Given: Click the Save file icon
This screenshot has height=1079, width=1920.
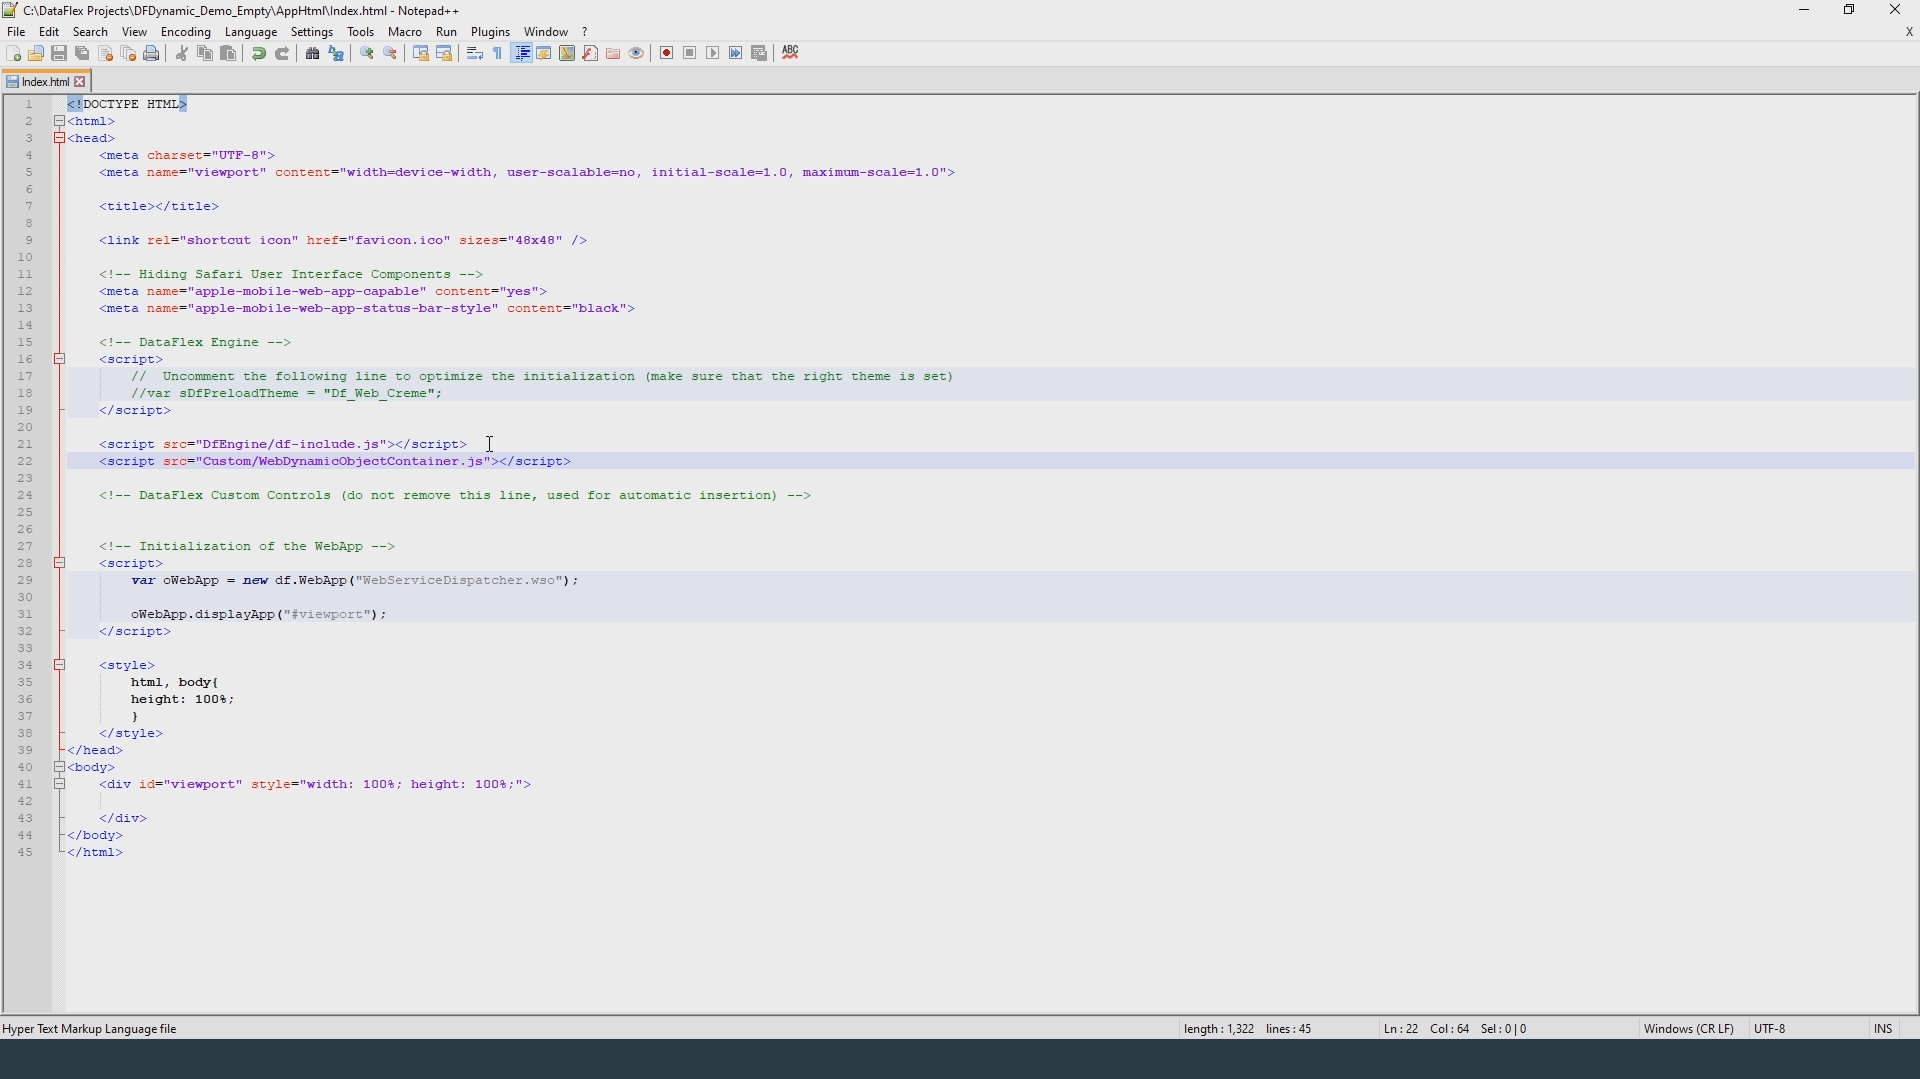Looking at the screenshot, I should pos(60,54).
